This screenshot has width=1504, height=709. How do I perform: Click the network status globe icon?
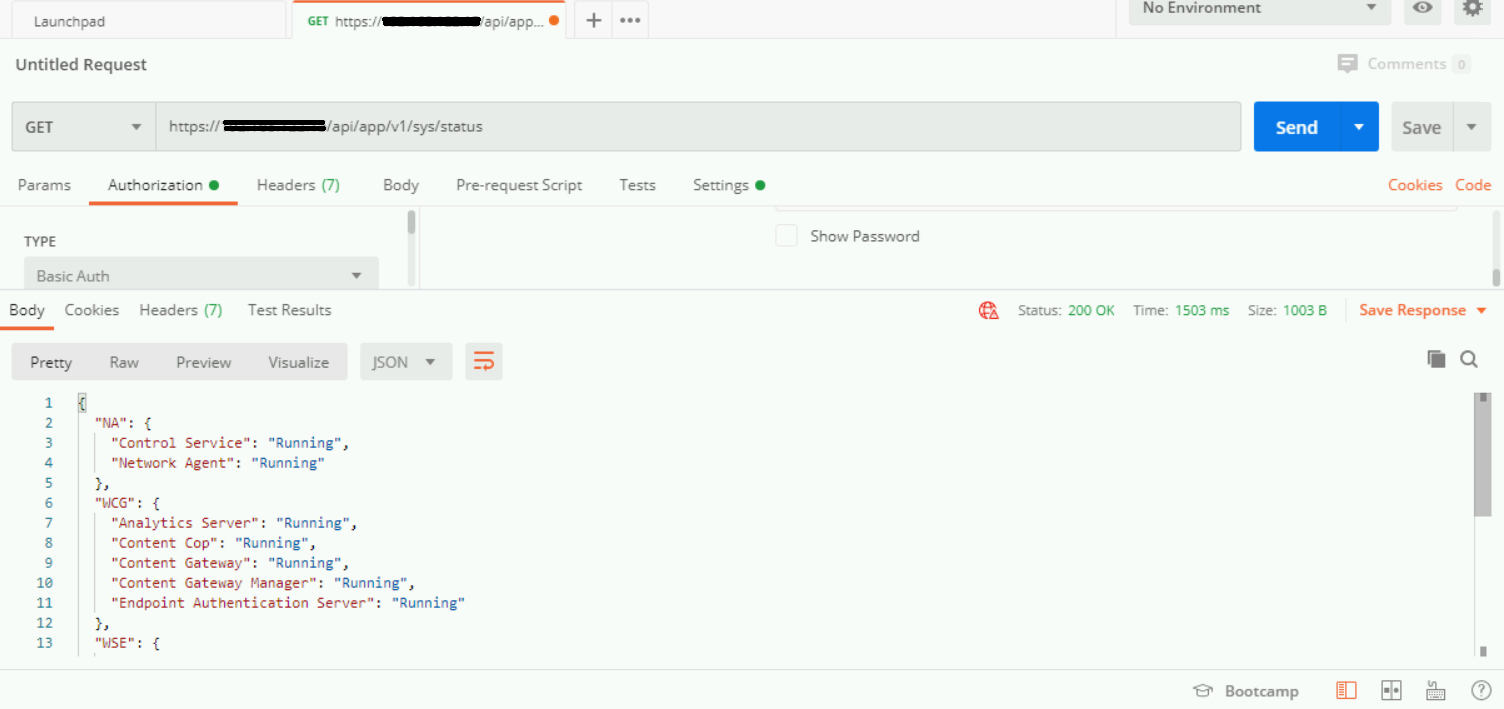988,310
